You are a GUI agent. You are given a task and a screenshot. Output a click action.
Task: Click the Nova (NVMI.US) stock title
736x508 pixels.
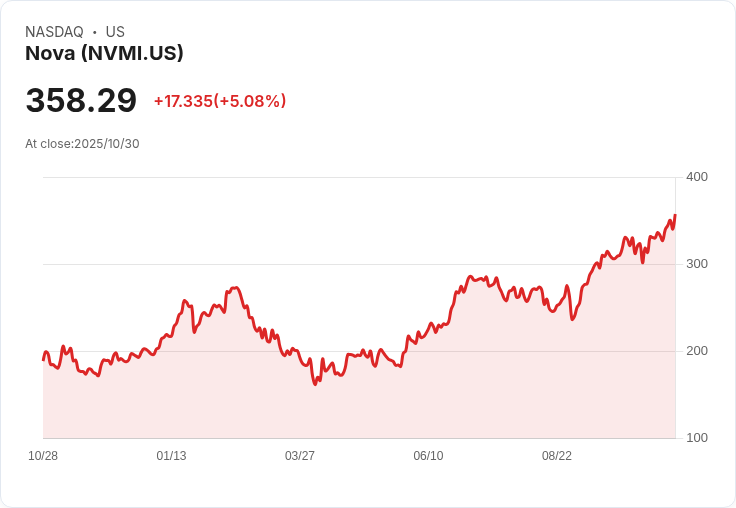(104, 54)
